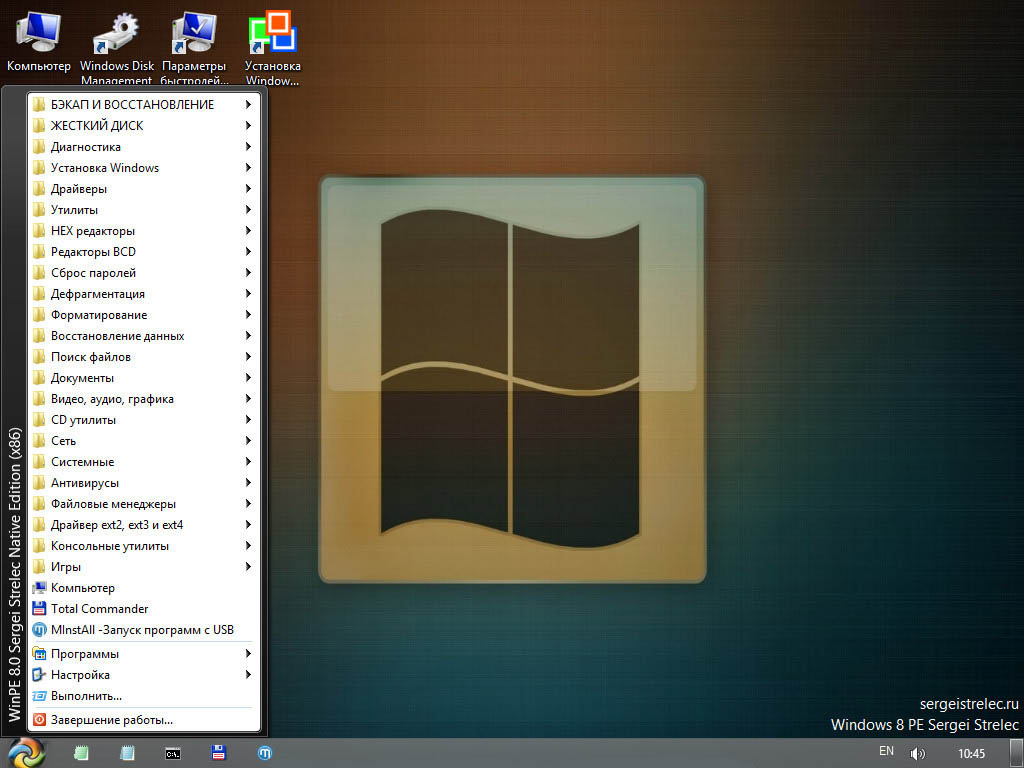This screenshot has width=1024, height=768.
Task: Expand Программы submenu arrow
Action: [248, 654]
